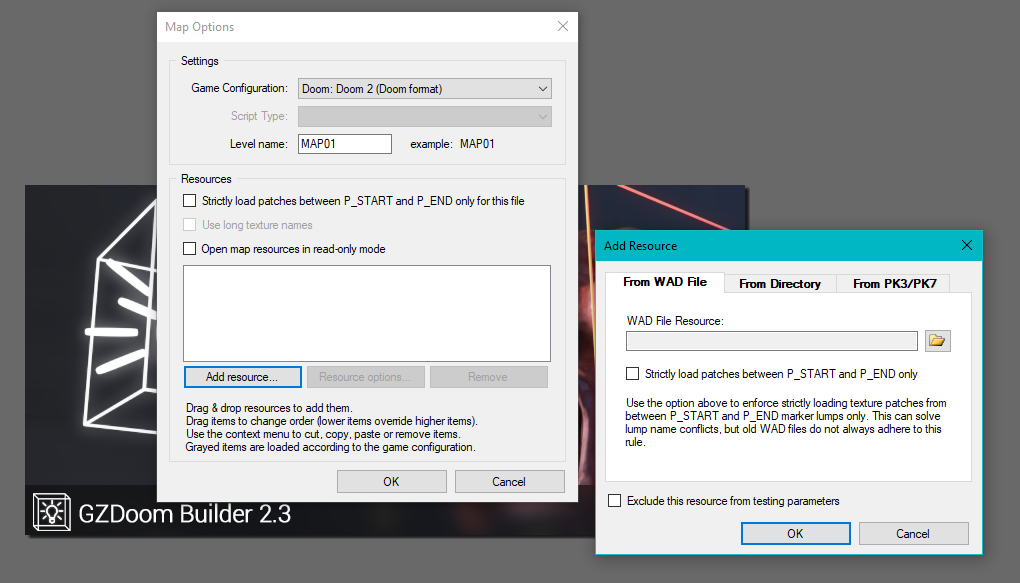Image resolution: width=1020 pixels, height=583 pixels.
Task: Select the From WAD File tab
Action: point(665,282)
